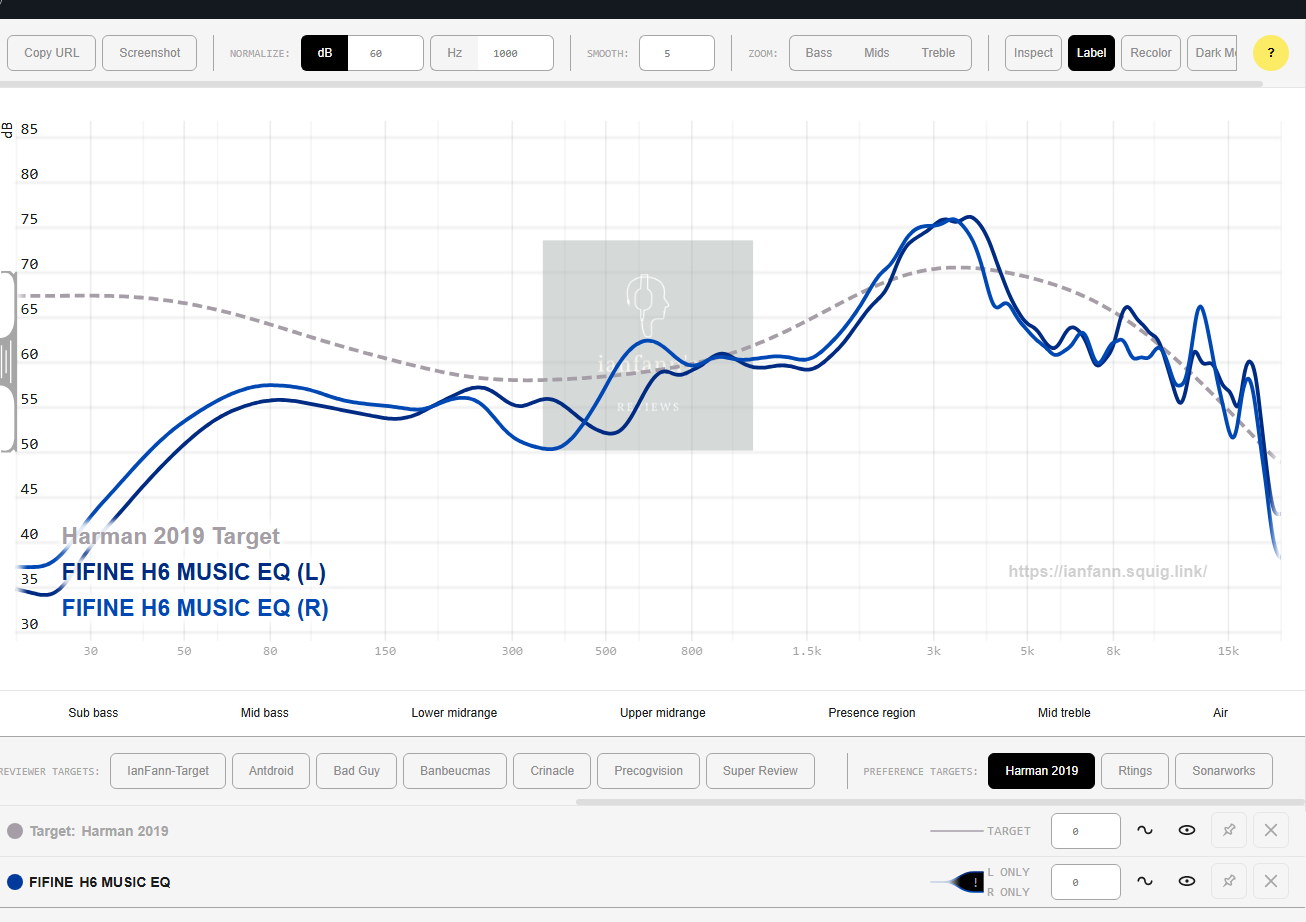Click the 'Air' region label
This screenshot has height=922, width=1306.
click(1220, 713)
